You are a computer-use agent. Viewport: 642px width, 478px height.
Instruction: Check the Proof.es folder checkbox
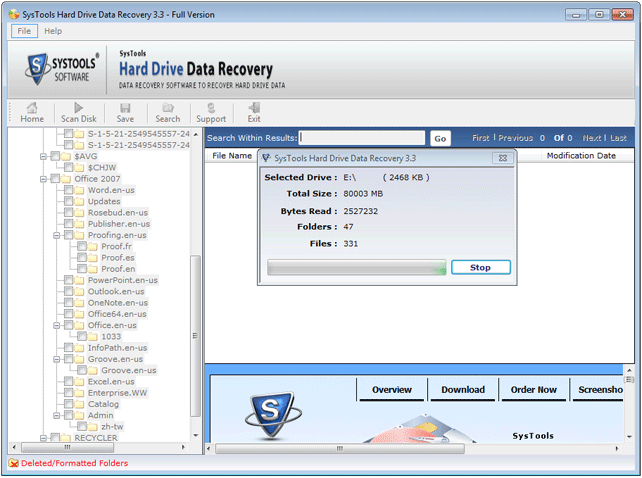point(82,257)
